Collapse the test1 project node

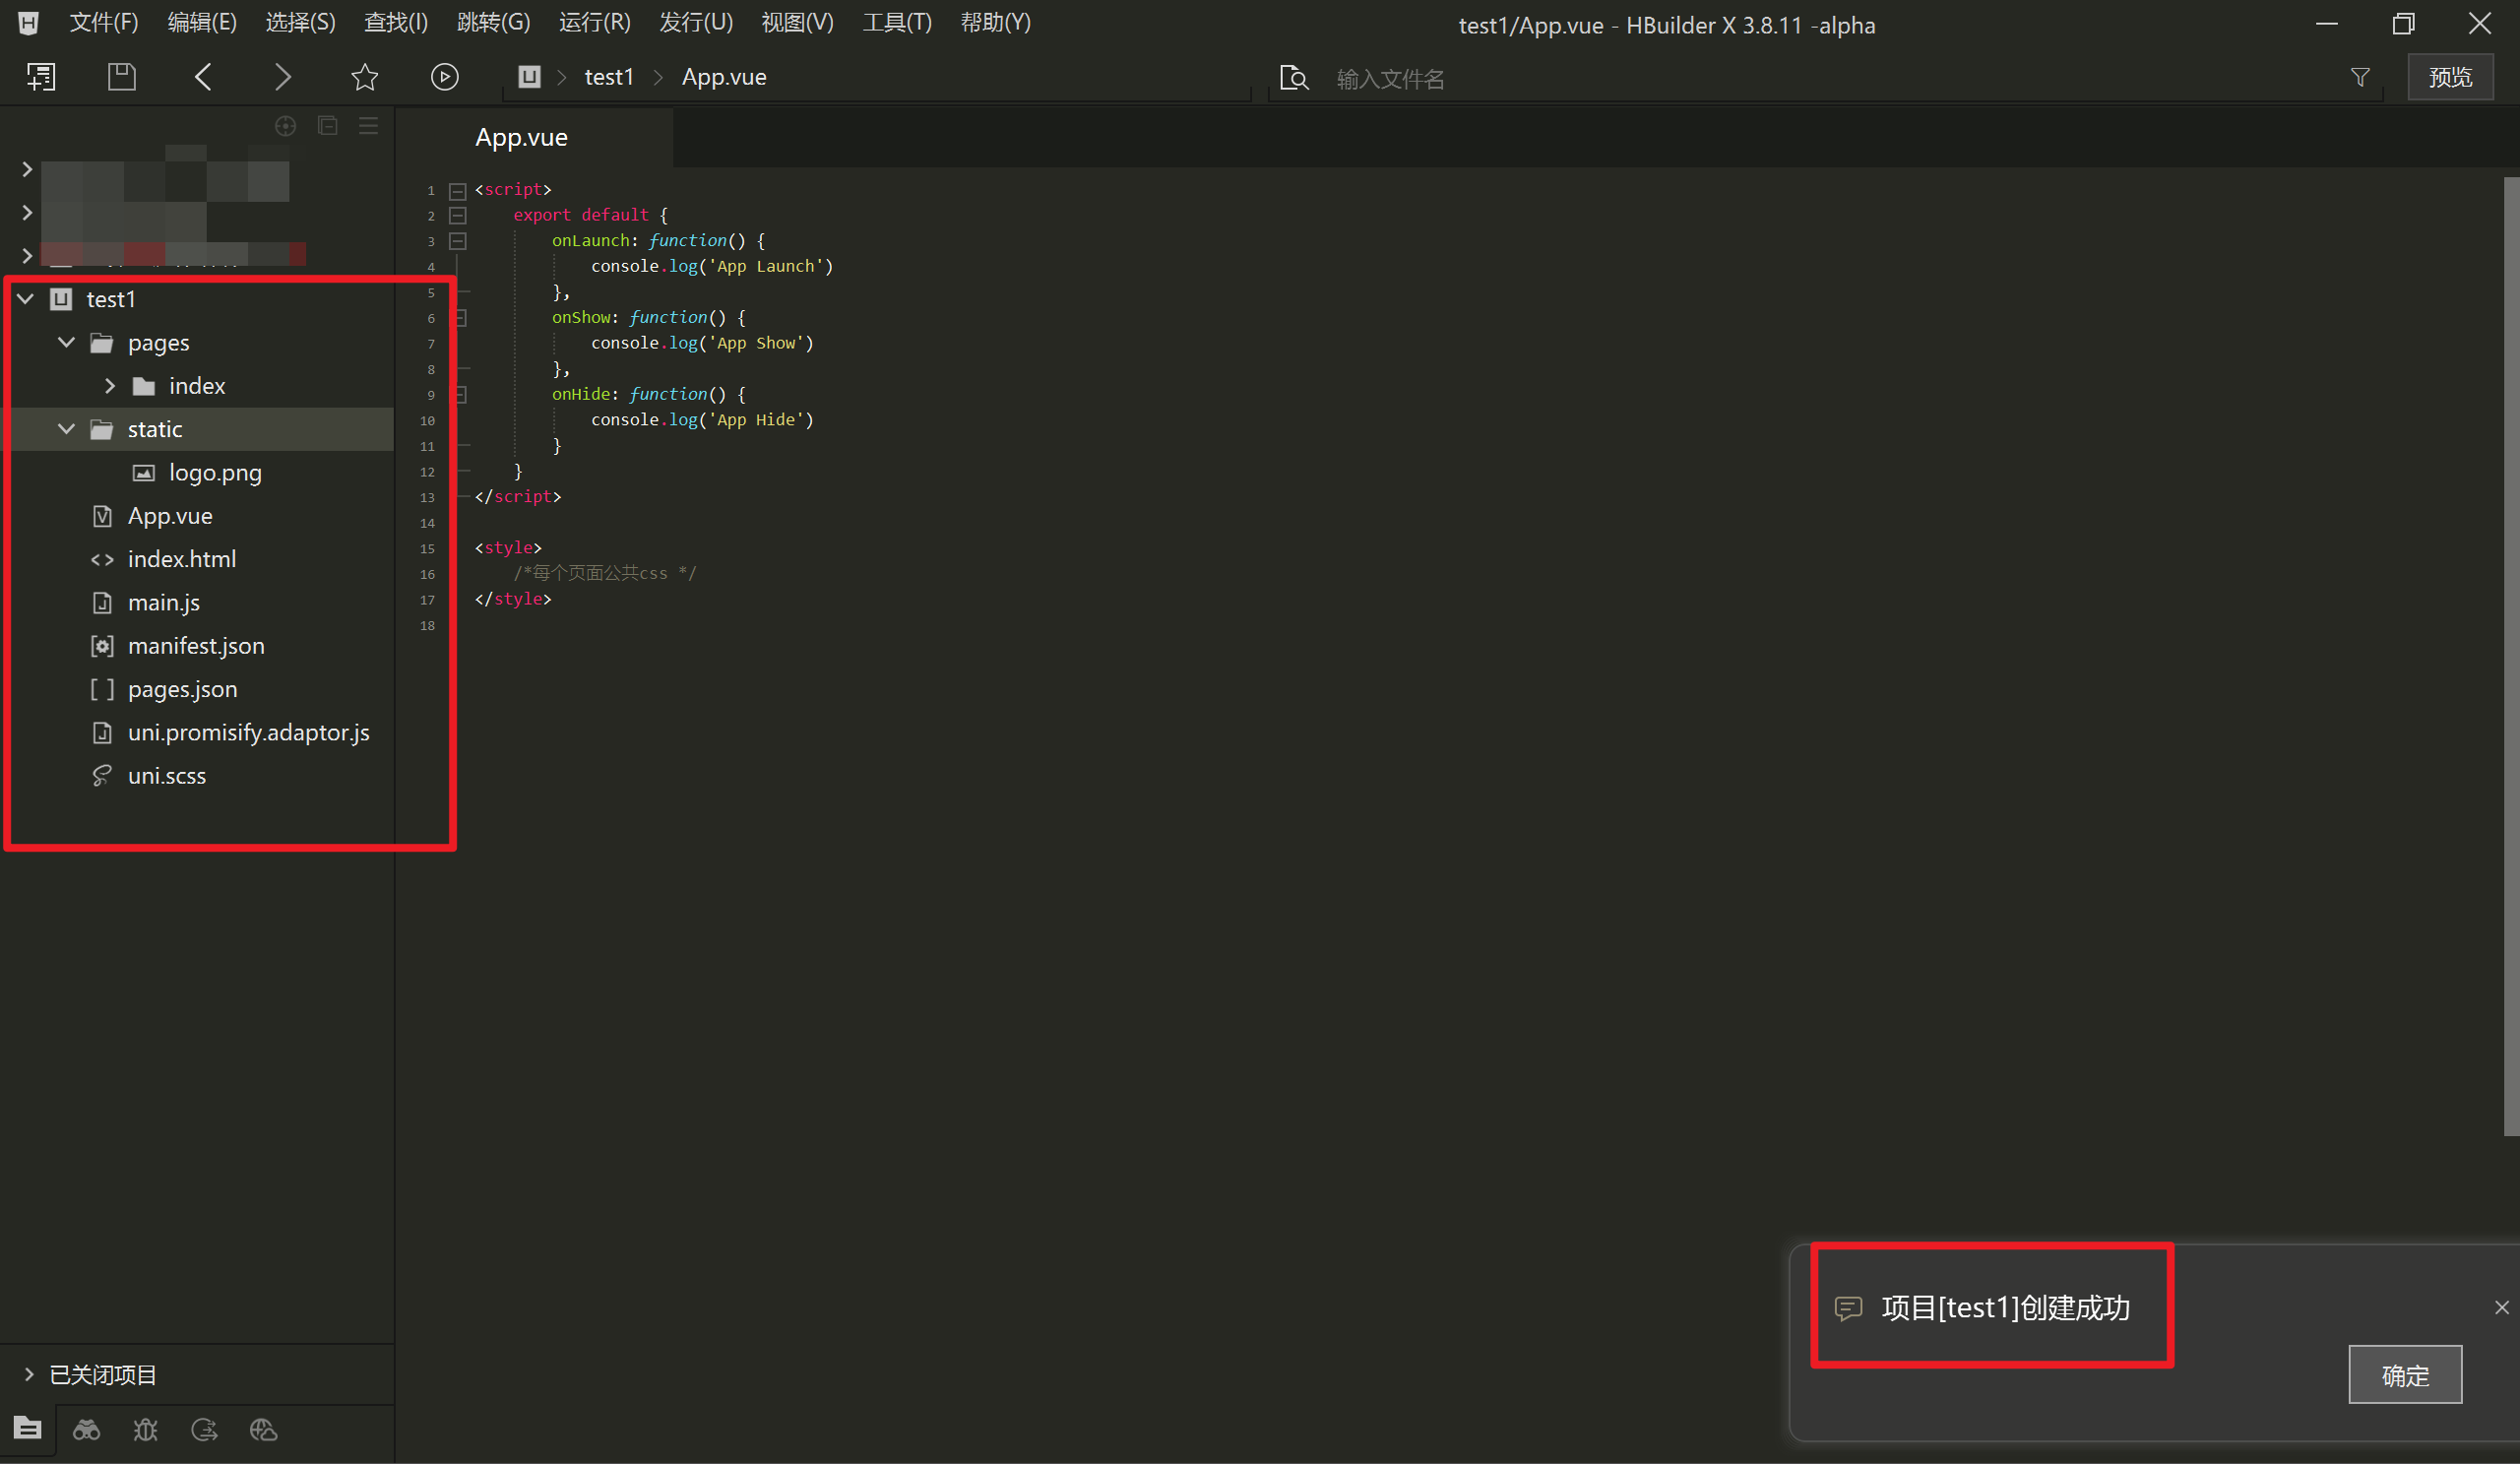point(26,299)
